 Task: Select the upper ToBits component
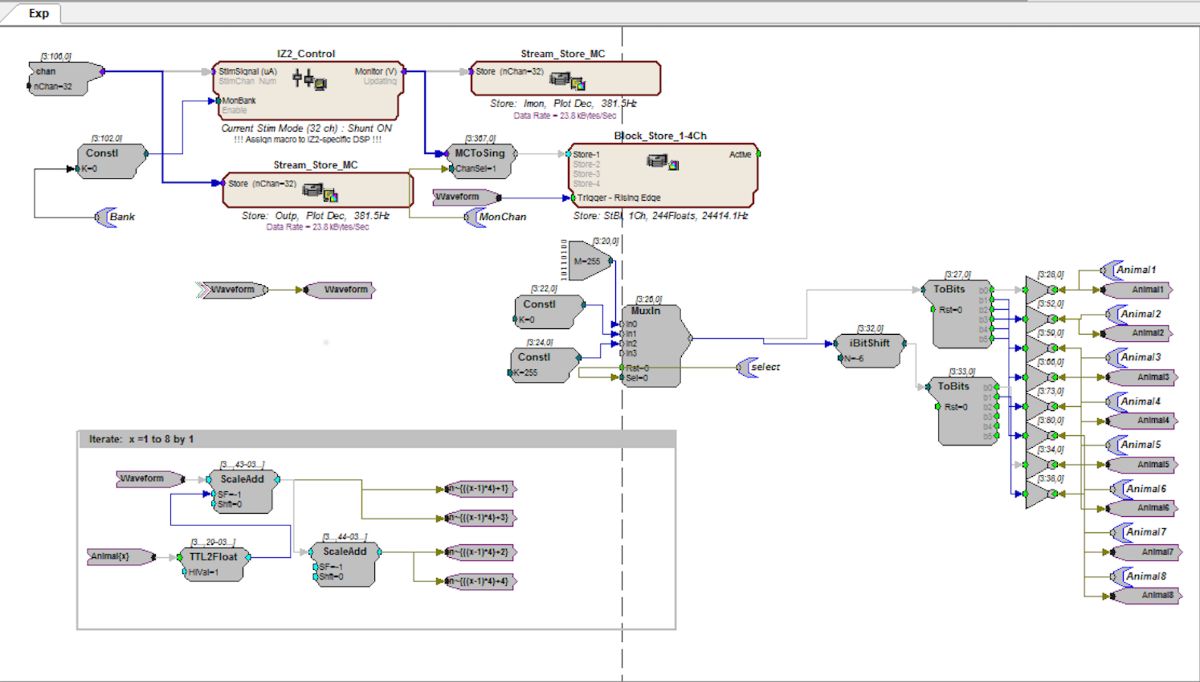(956, 312)
